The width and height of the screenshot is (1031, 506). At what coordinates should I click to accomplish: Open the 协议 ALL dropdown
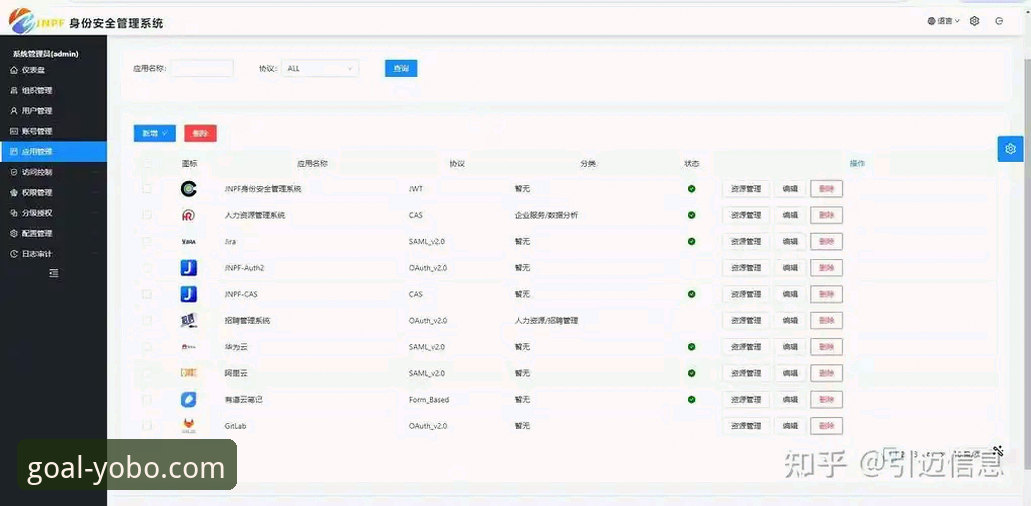pyautogui.click(x=320, y=68)
